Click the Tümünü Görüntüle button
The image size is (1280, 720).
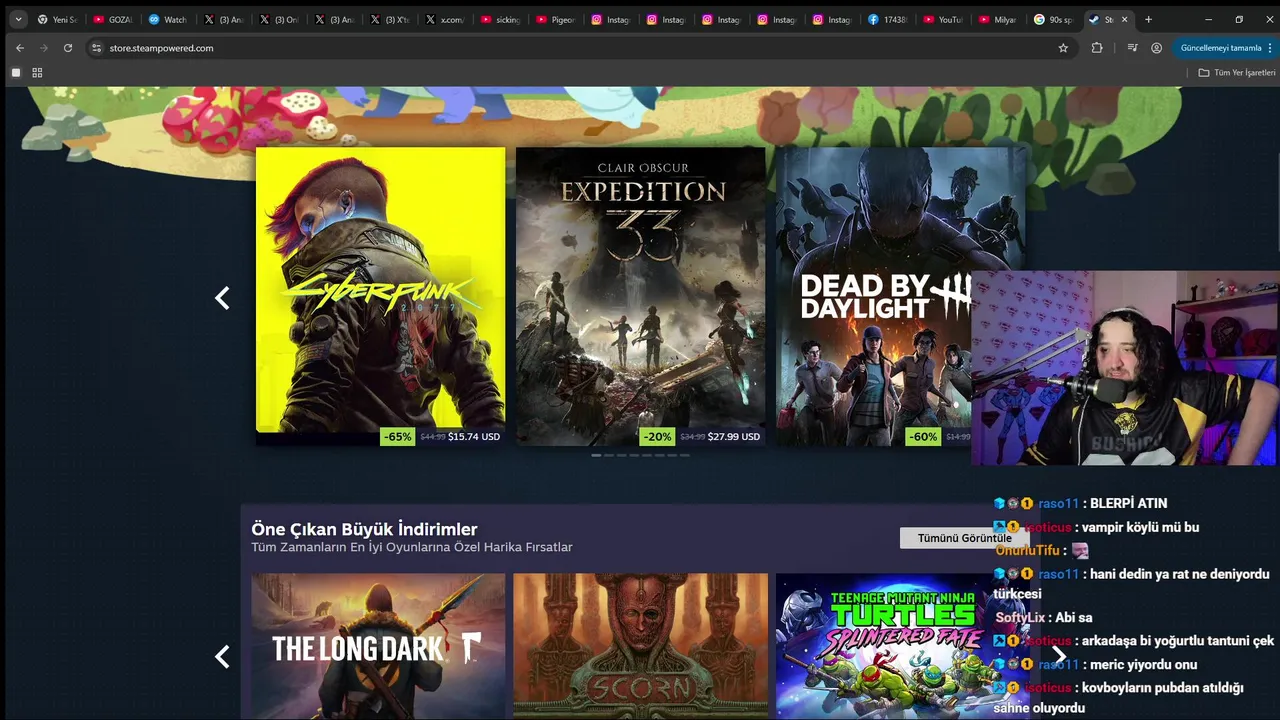point(964,538)
